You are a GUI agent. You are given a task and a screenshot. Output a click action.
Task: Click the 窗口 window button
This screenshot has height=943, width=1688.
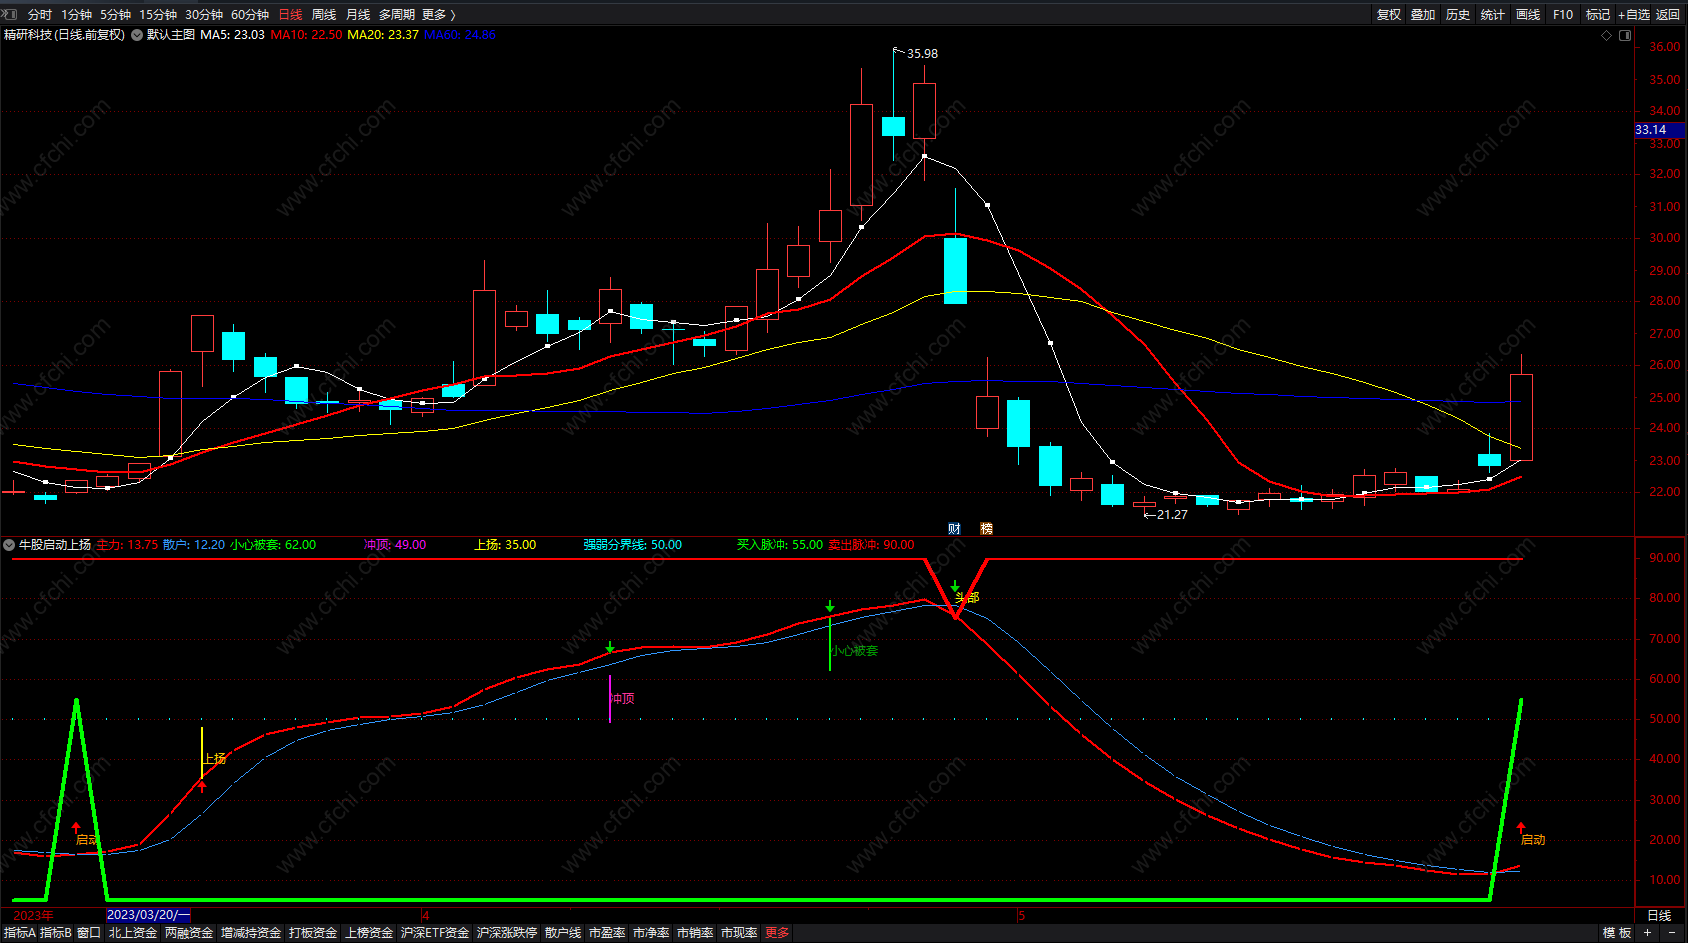89,933
